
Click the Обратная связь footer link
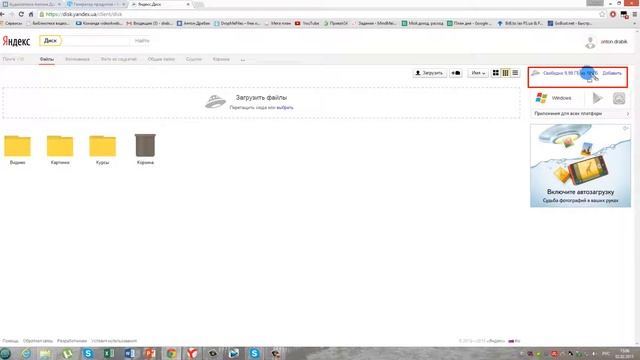pos(38,341)
